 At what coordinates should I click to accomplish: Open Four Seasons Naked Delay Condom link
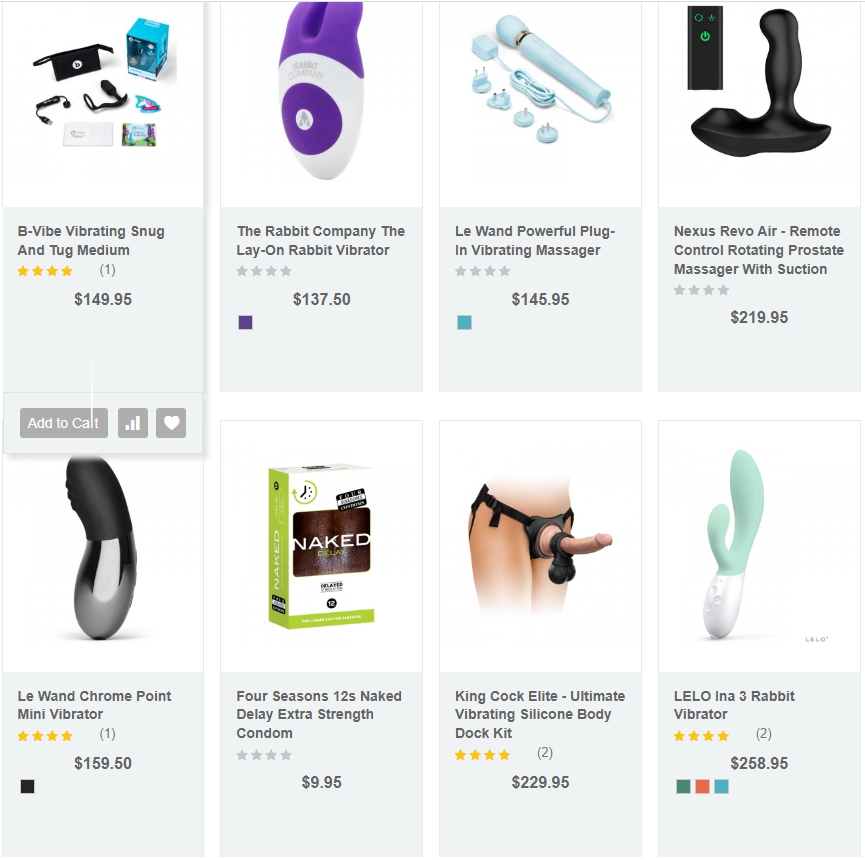(x=319, y=714)
